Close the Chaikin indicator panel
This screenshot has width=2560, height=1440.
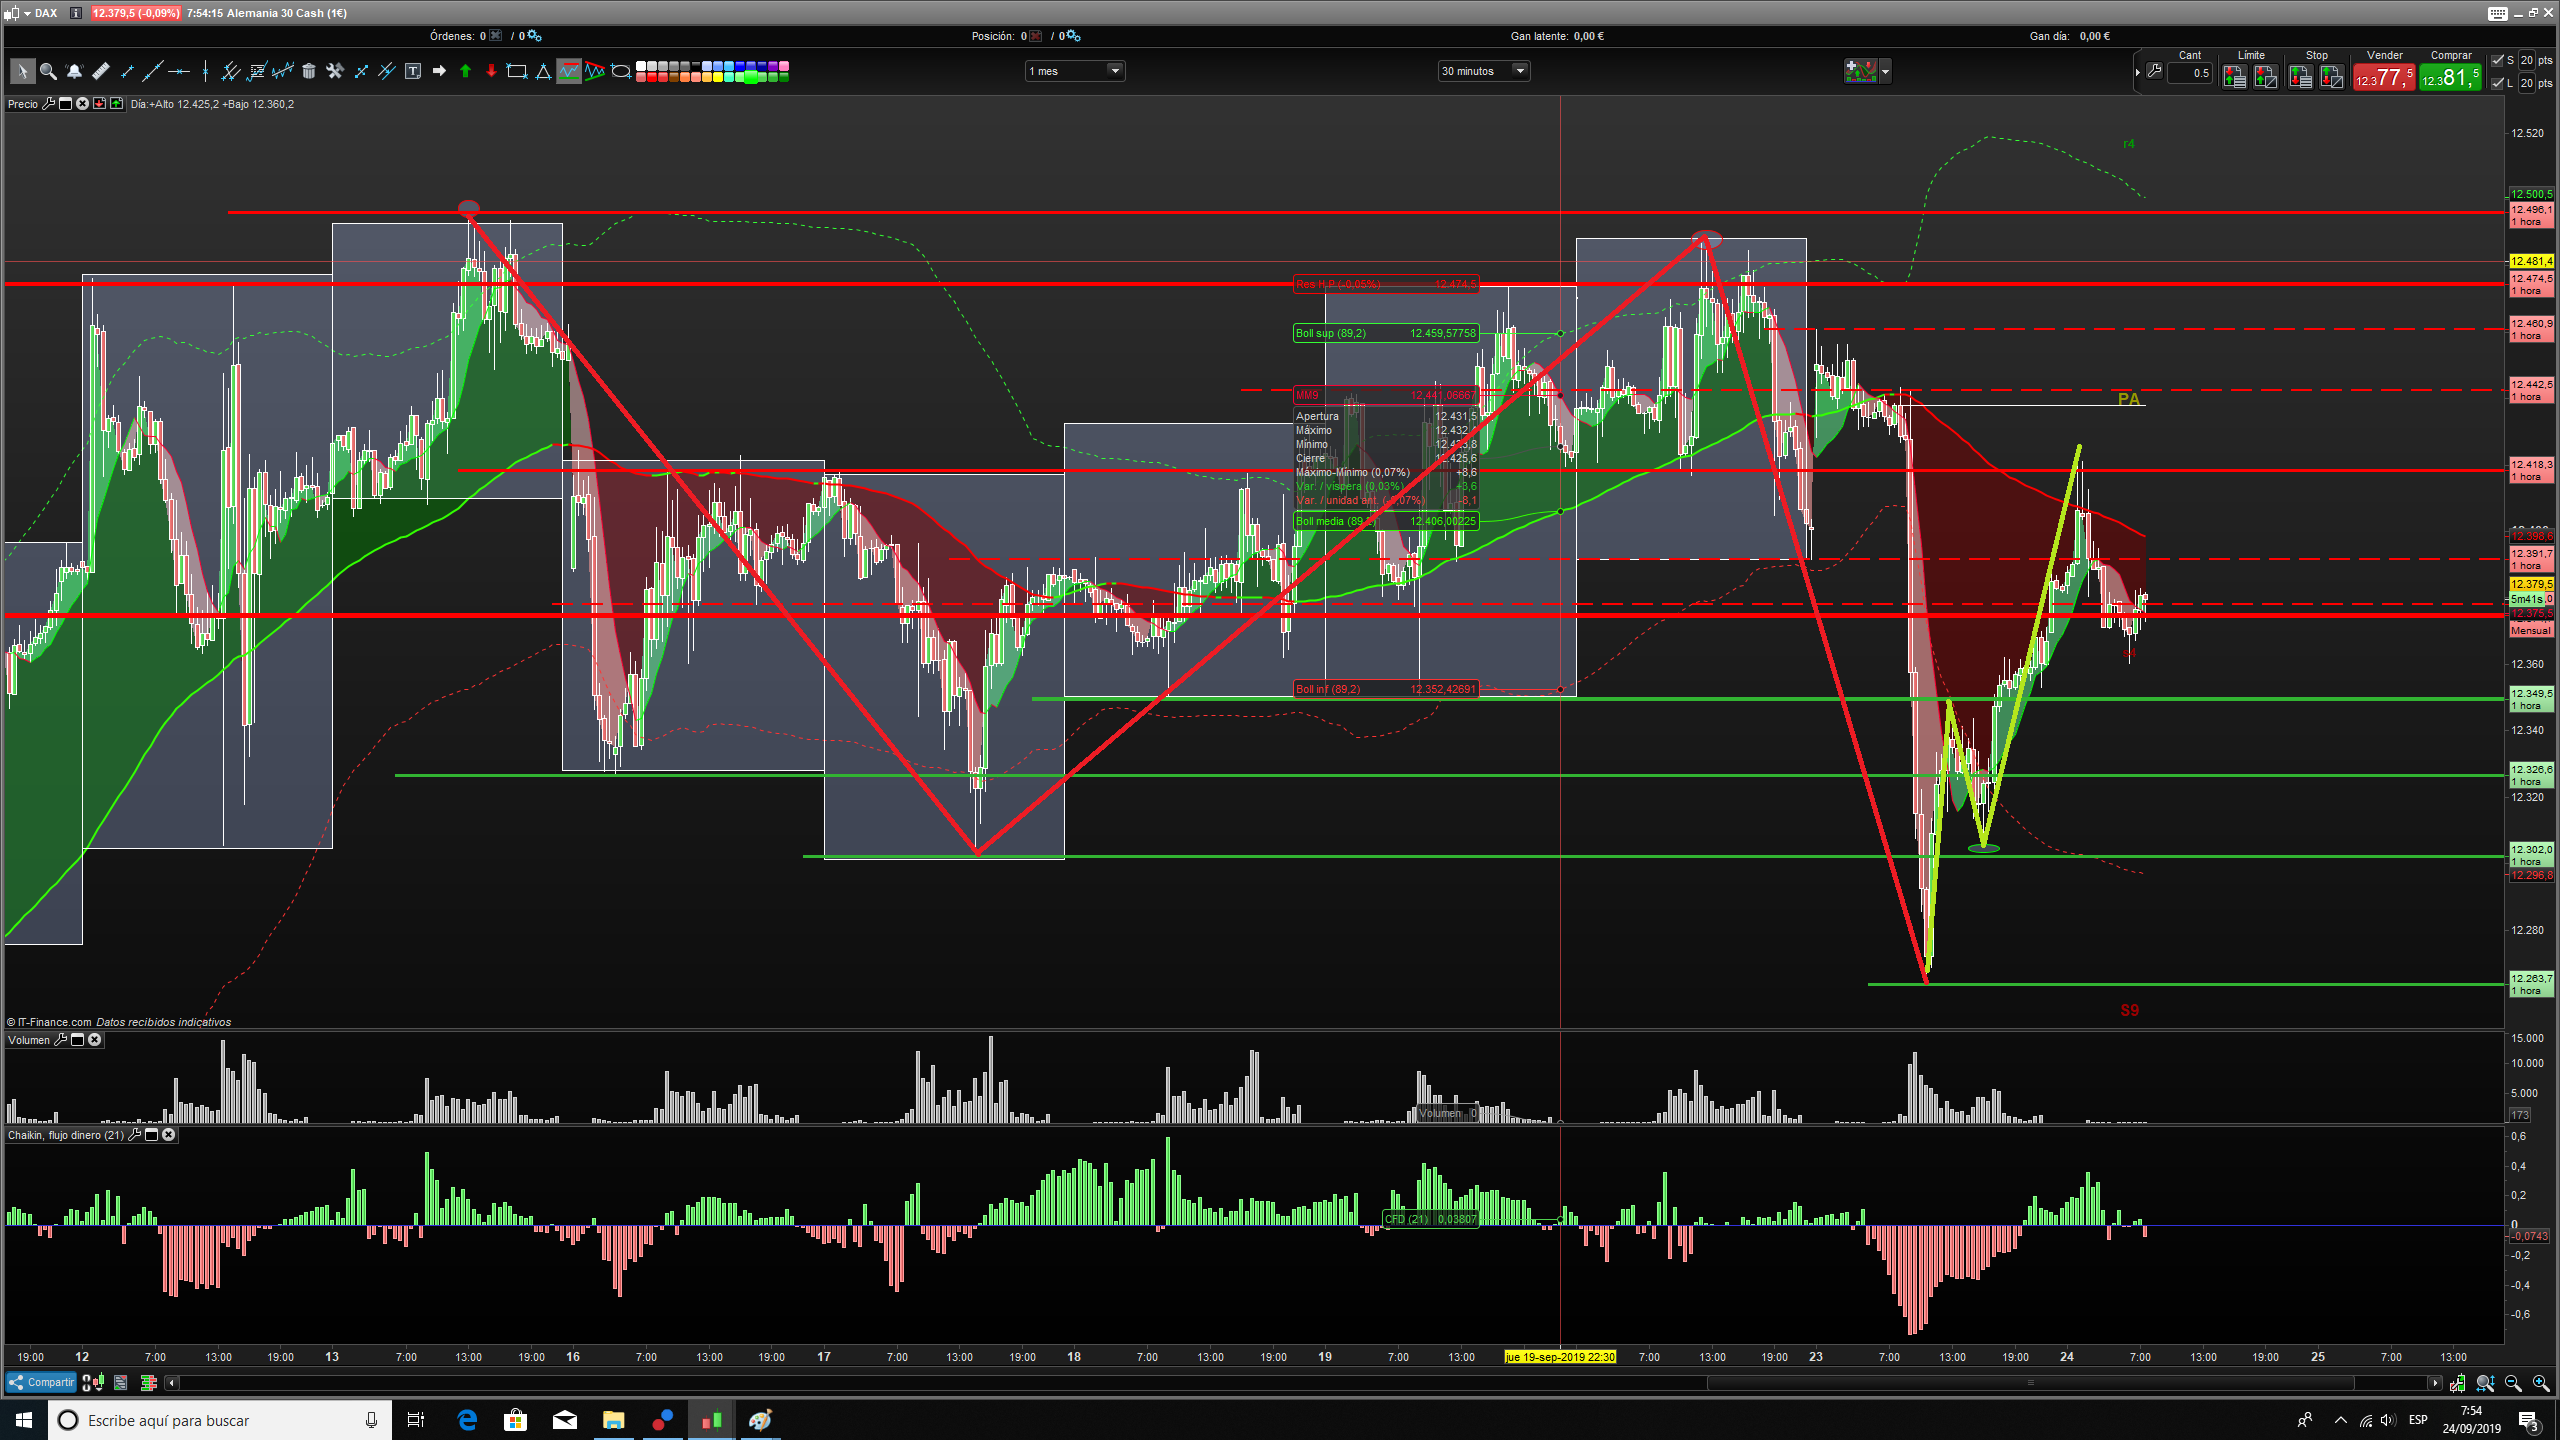click(169, 1135)
